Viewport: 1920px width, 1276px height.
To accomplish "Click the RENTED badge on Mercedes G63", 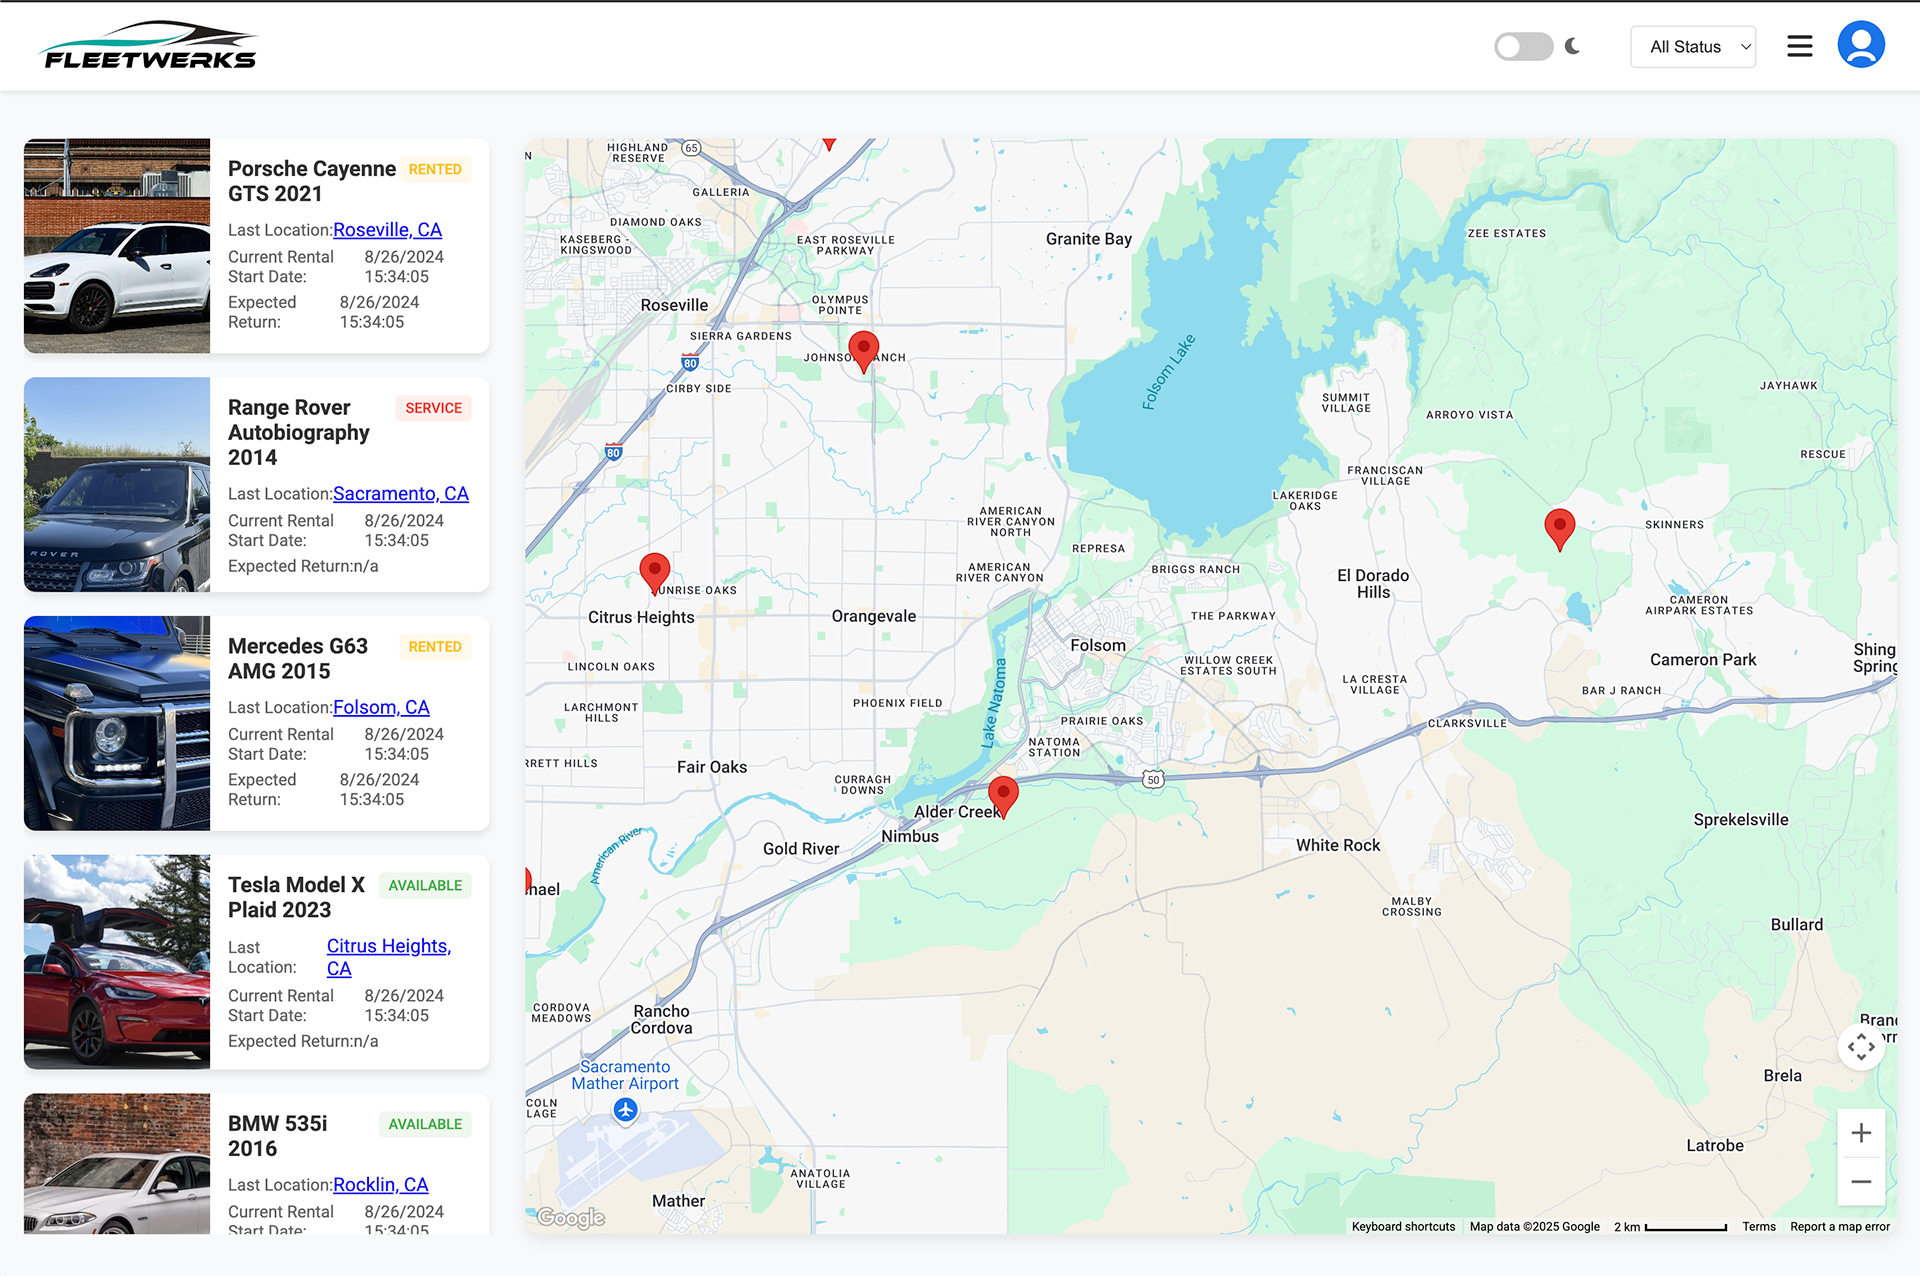I will click(x=435, y=647).
